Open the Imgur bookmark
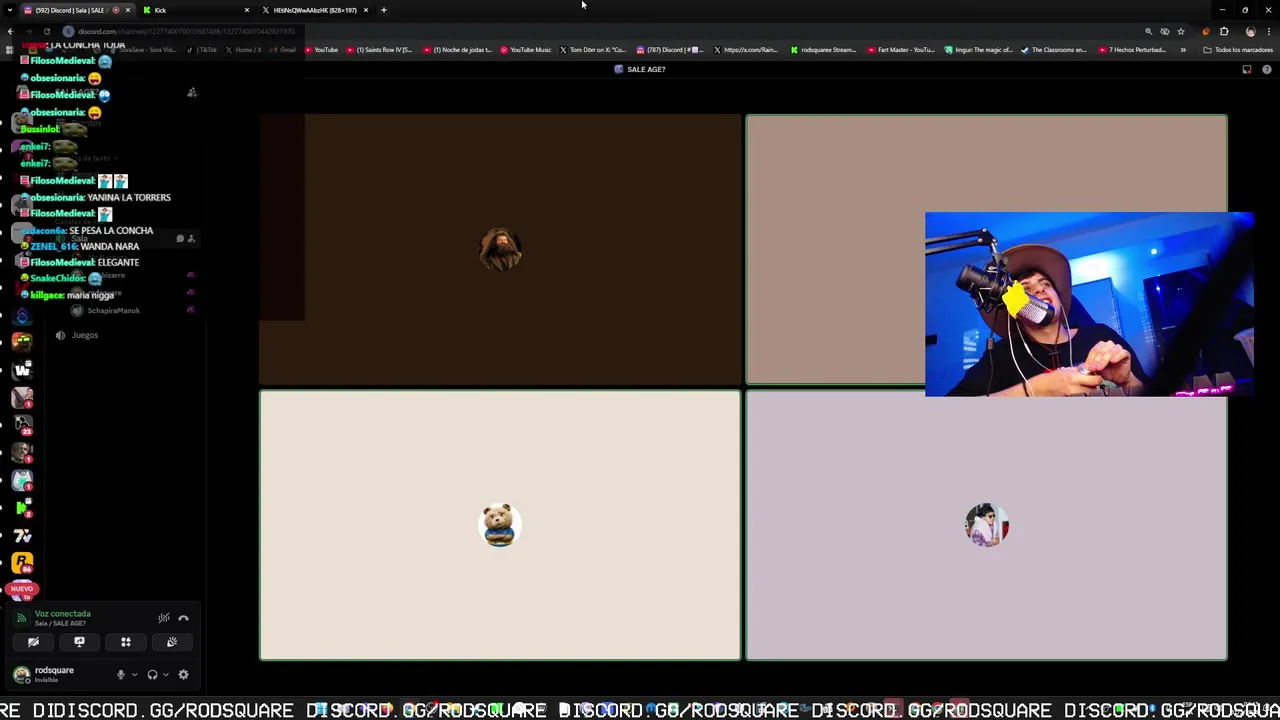 coord(979,49)
